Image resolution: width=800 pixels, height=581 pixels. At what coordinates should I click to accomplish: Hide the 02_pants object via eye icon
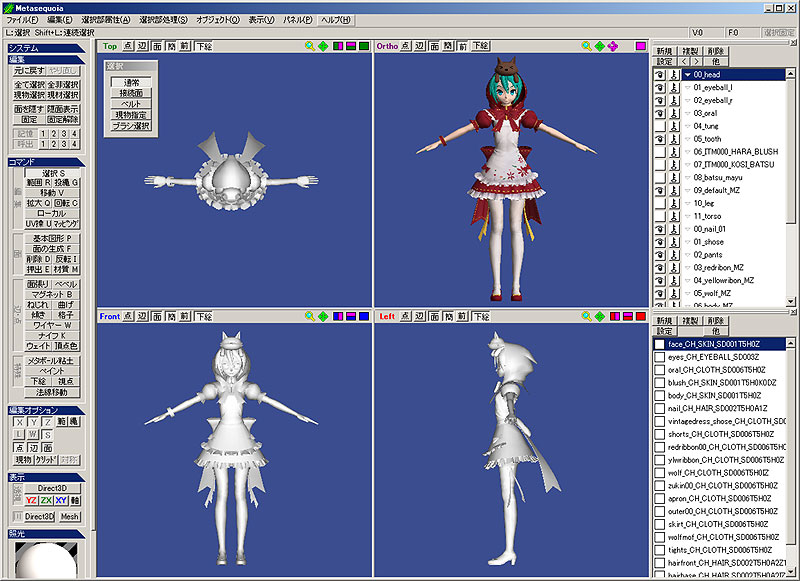click(660, 255)
